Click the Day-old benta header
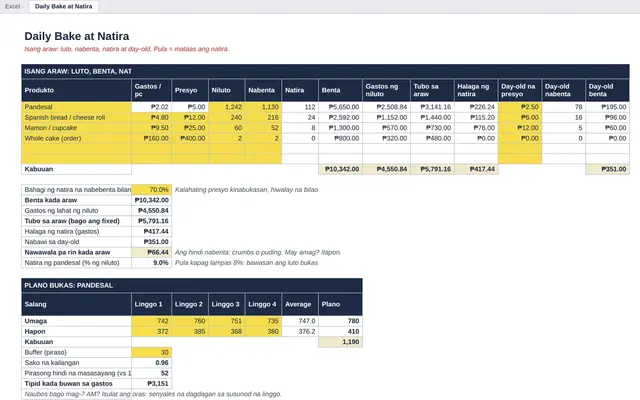This screenshot has width=640, height=400. 607,90
